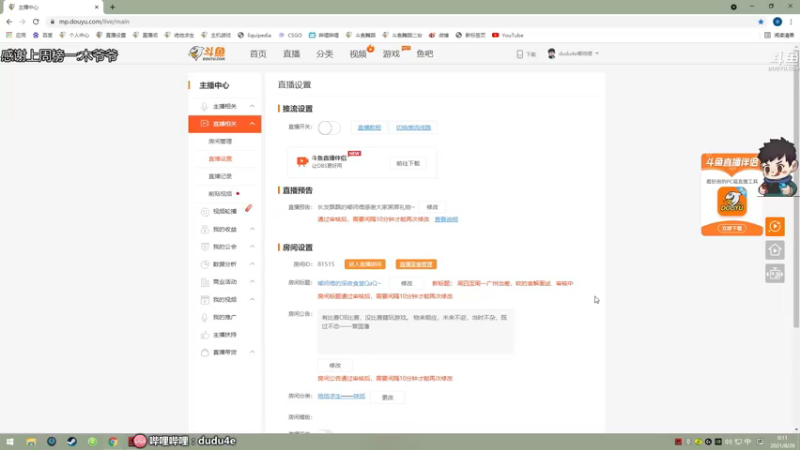Open the CSGO bookmark
Screen dimensions: 800x450
(290, 35)
